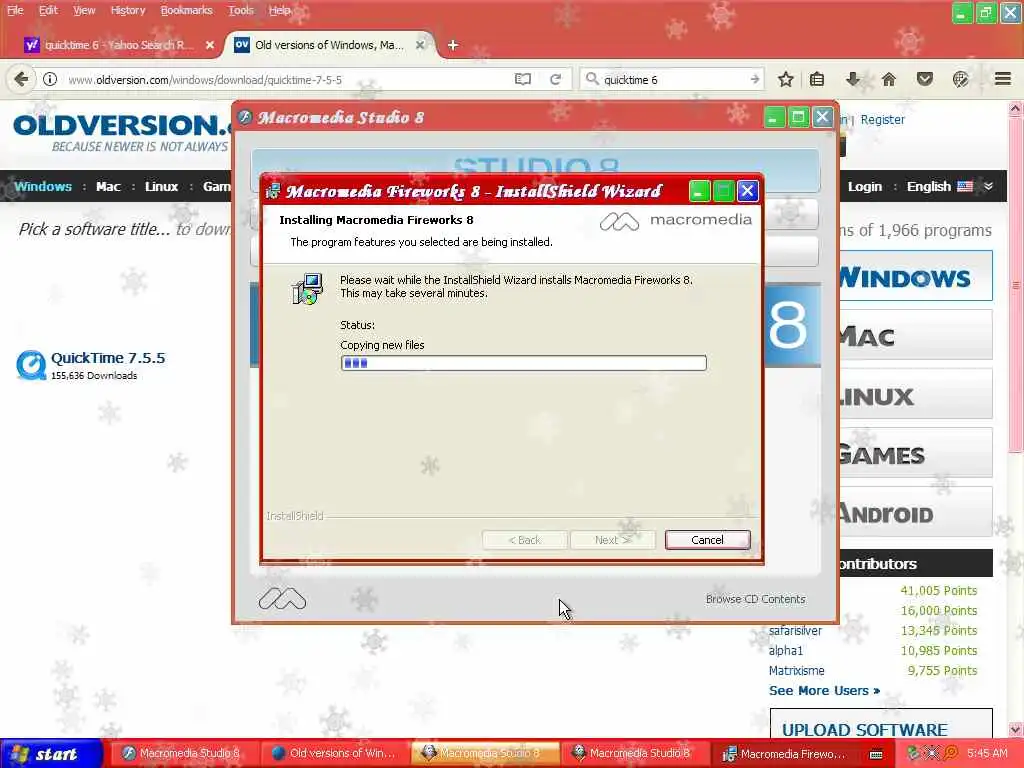Image resolution: width=1024 pixels, height=768 pixels.
Task: Go to Firefox home icon
Action: point(888,79)
